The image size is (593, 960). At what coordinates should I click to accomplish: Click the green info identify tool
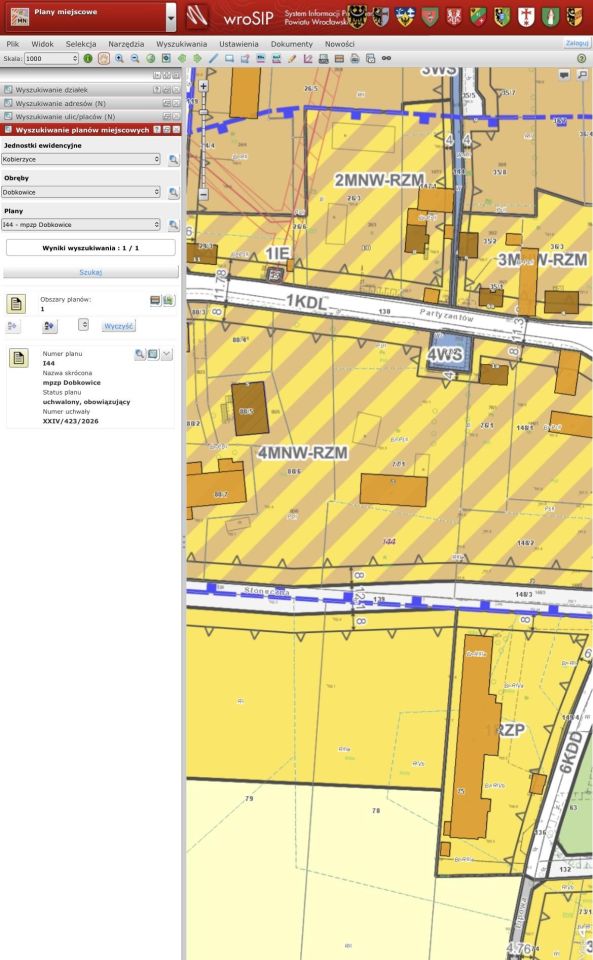[88, 59]
